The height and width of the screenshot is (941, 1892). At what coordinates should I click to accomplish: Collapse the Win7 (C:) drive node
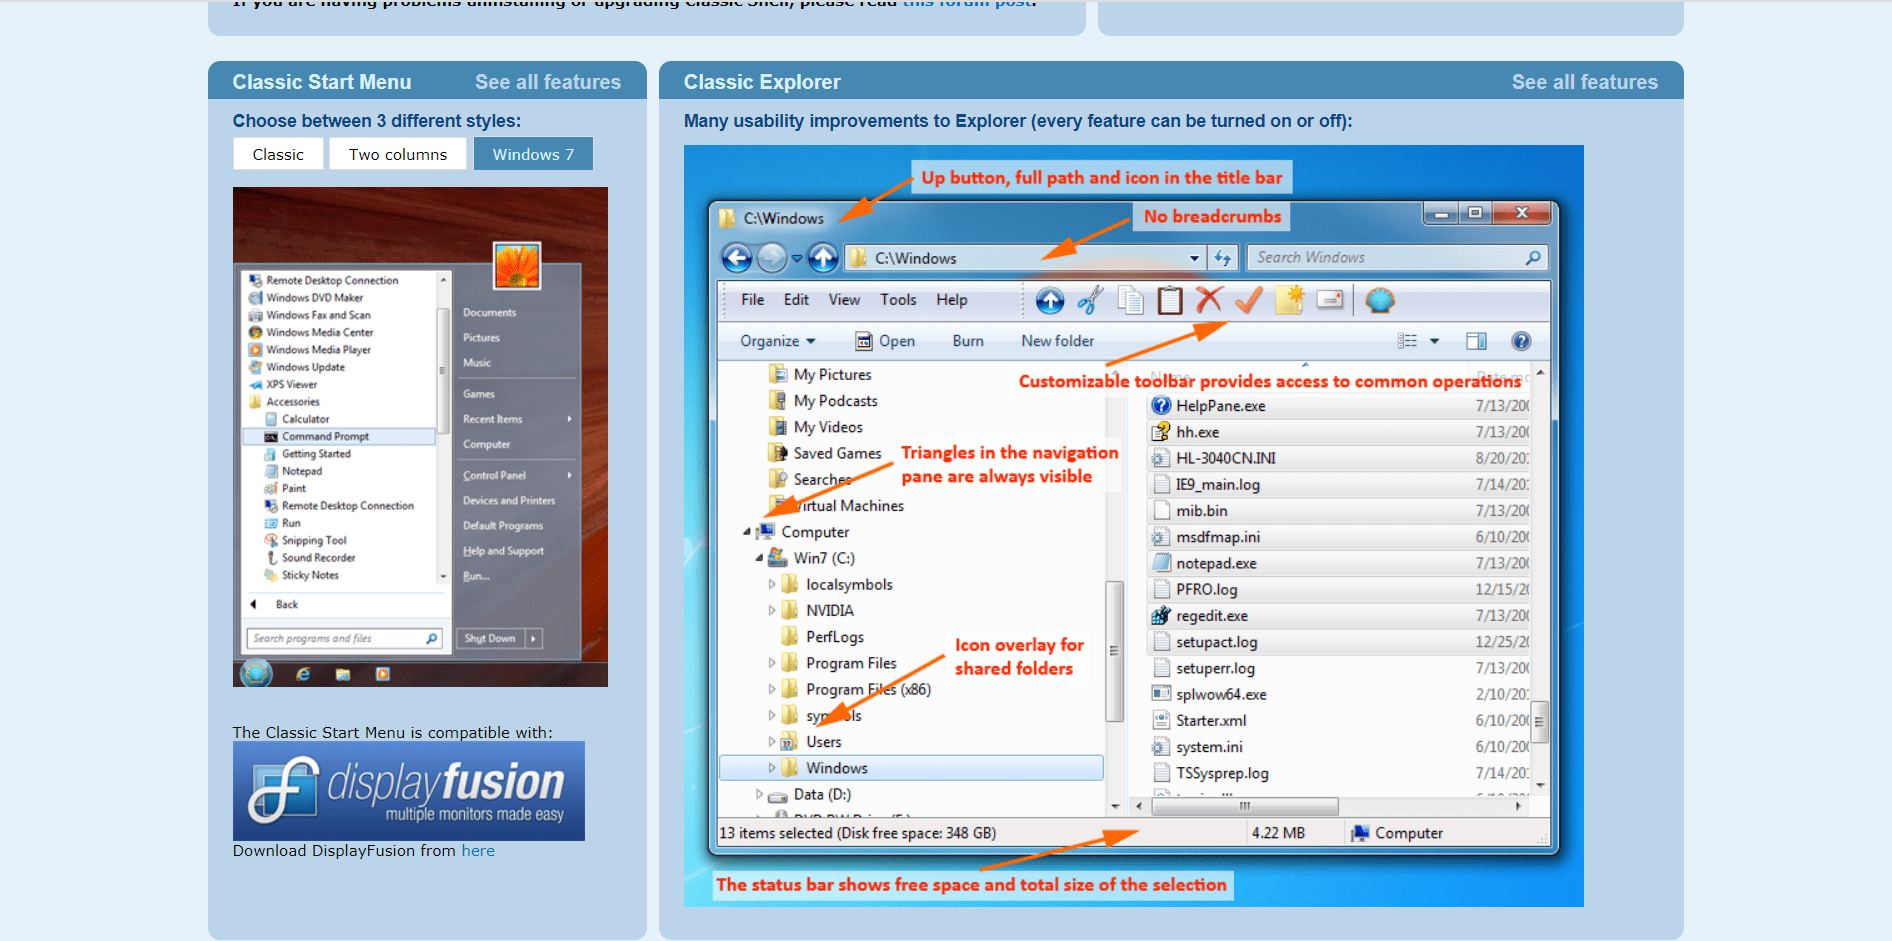759,558
